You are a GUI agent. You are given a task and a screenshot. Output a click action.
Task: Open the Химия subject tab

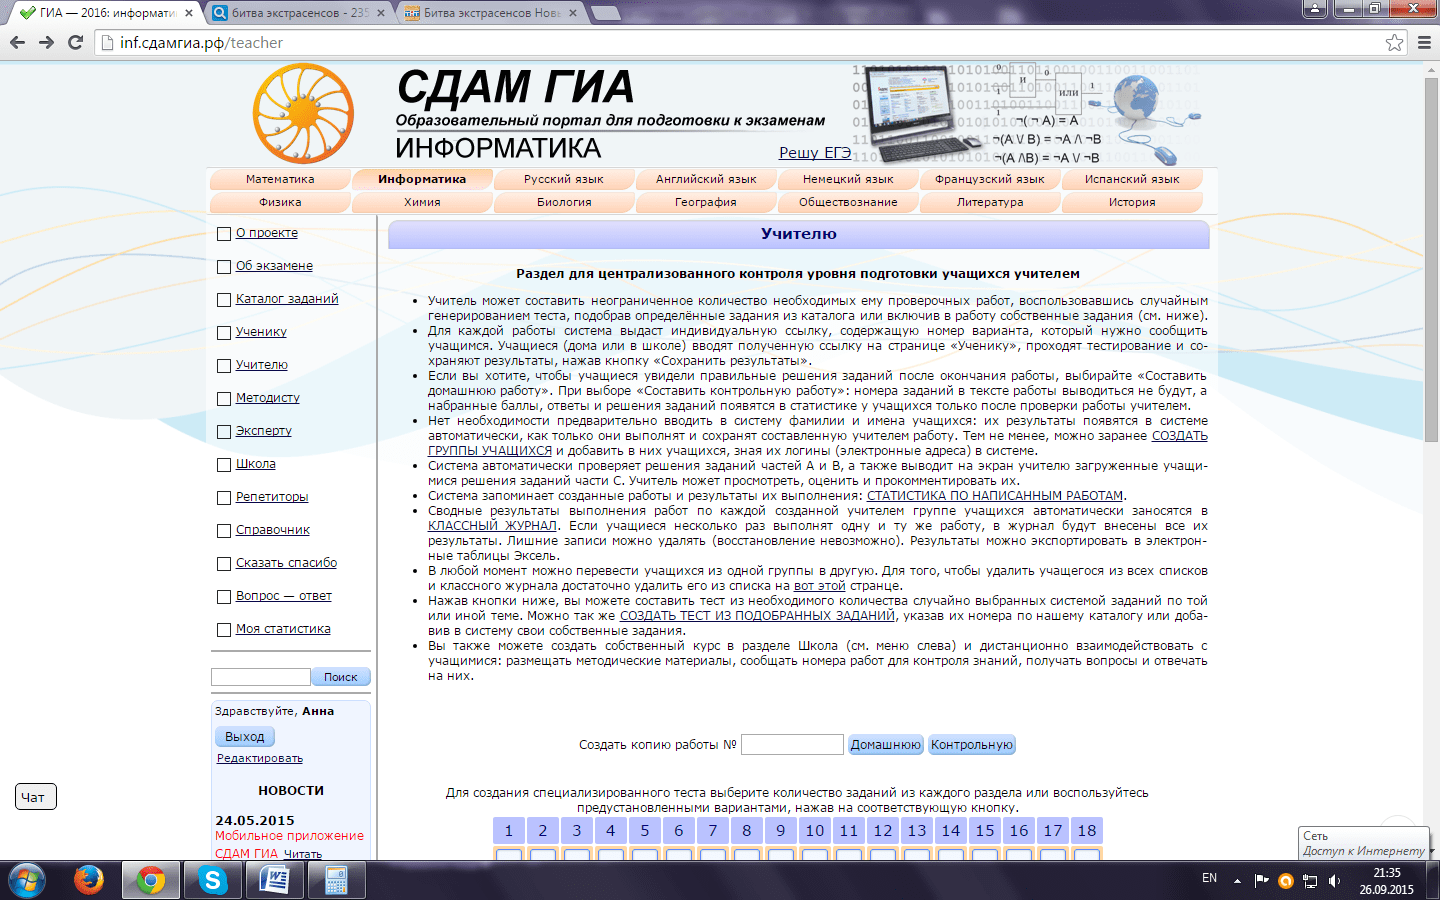click(422, 202)
